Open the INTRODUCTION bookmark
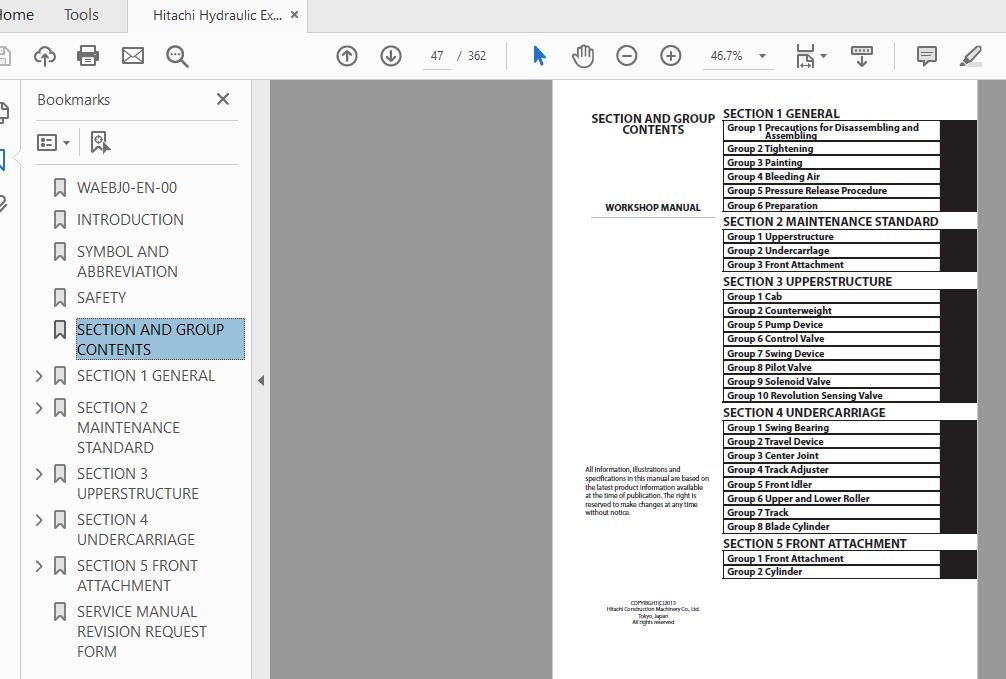The image size is (1006, 679). (130, 220)
